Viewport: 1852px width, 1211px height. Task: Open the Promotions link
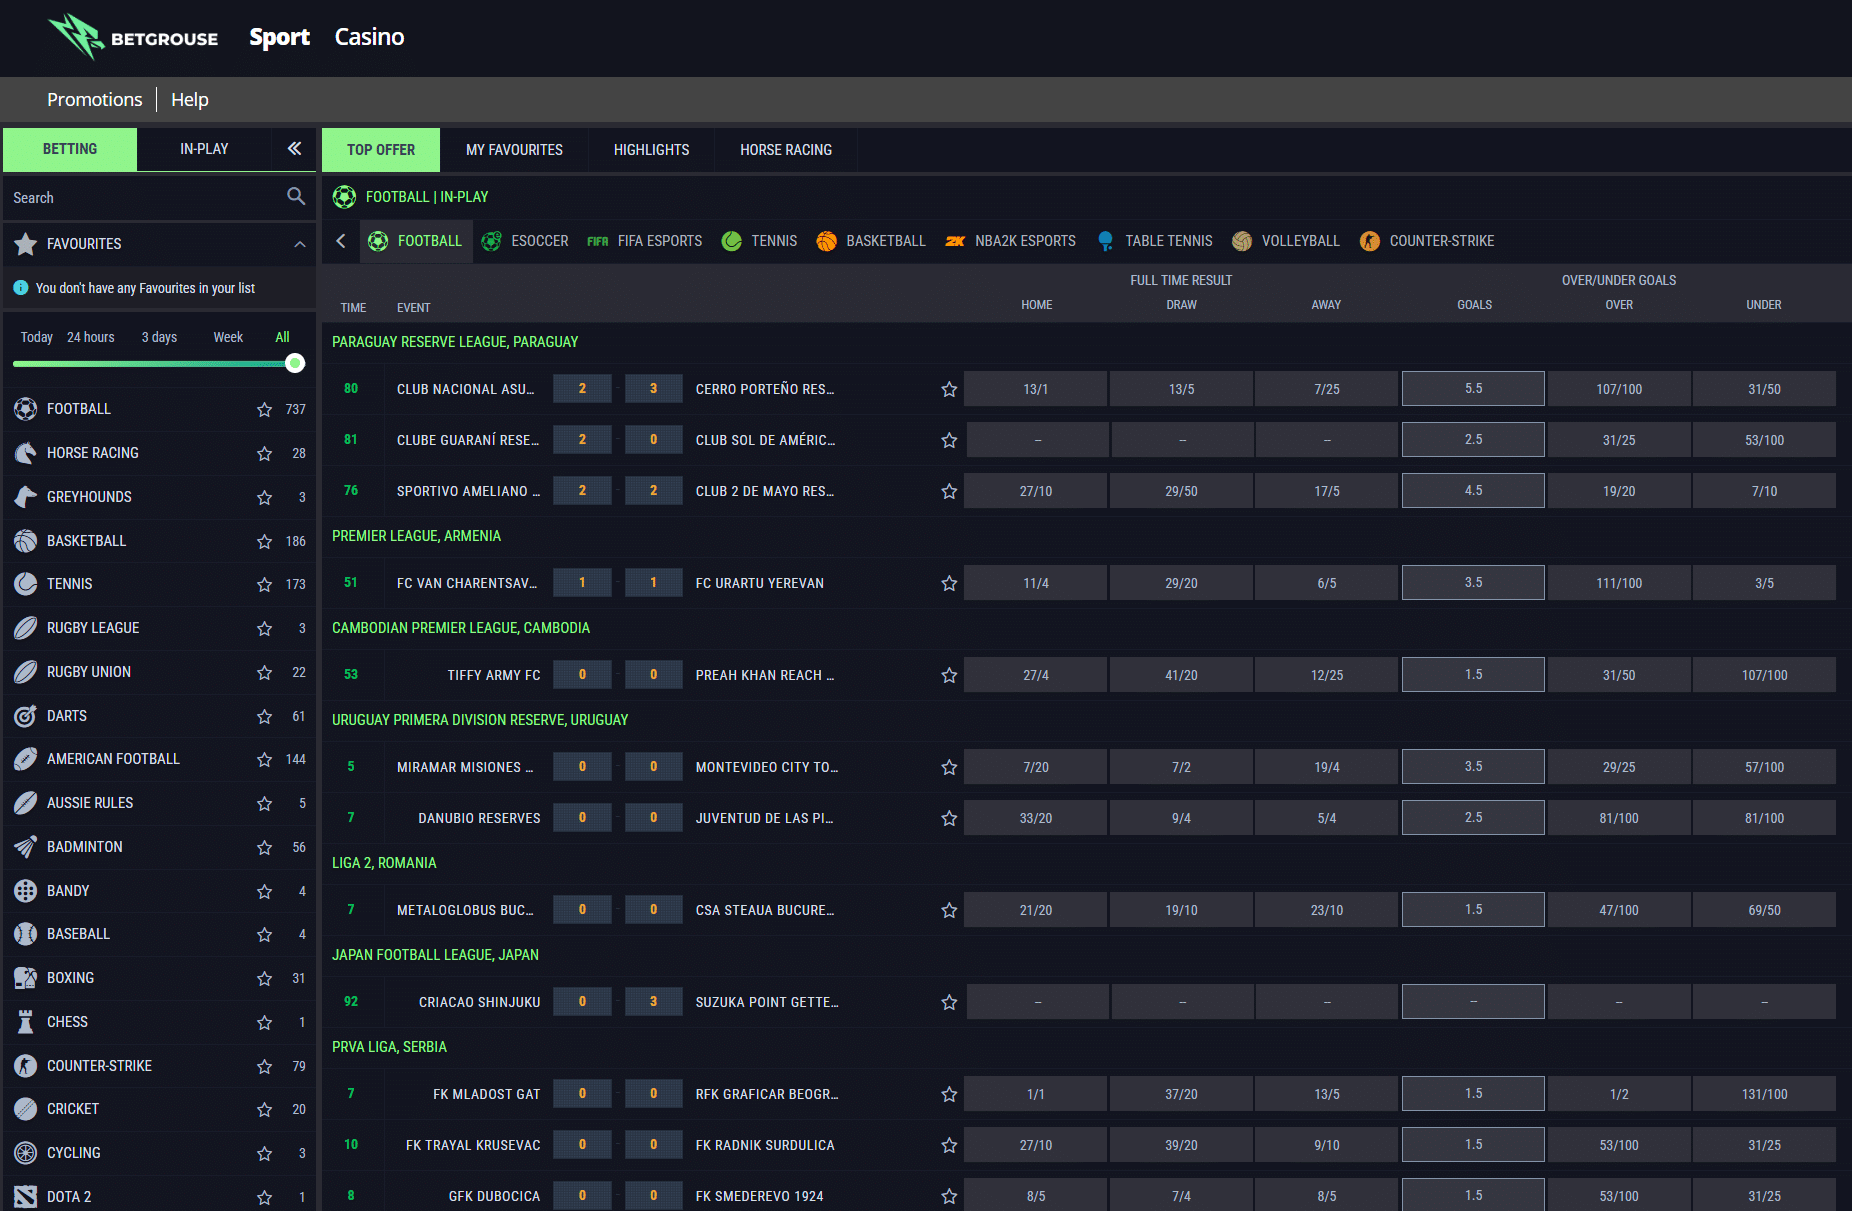(95, 100)
